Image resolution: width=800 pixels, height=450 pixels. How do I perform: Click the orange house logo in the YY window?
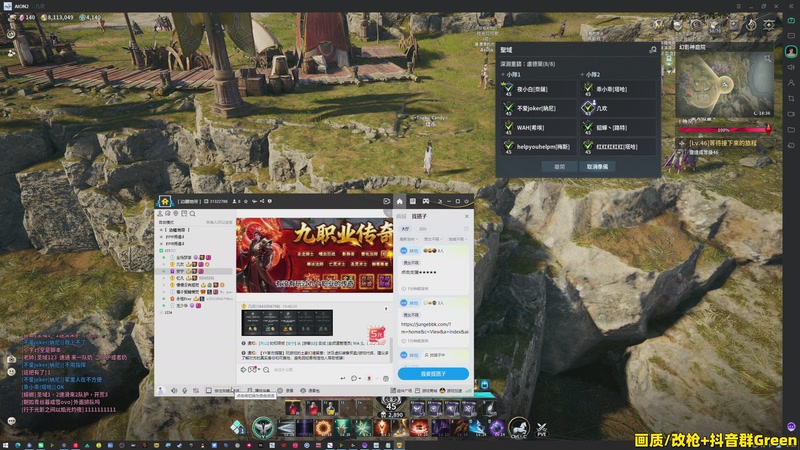(165, 201)
